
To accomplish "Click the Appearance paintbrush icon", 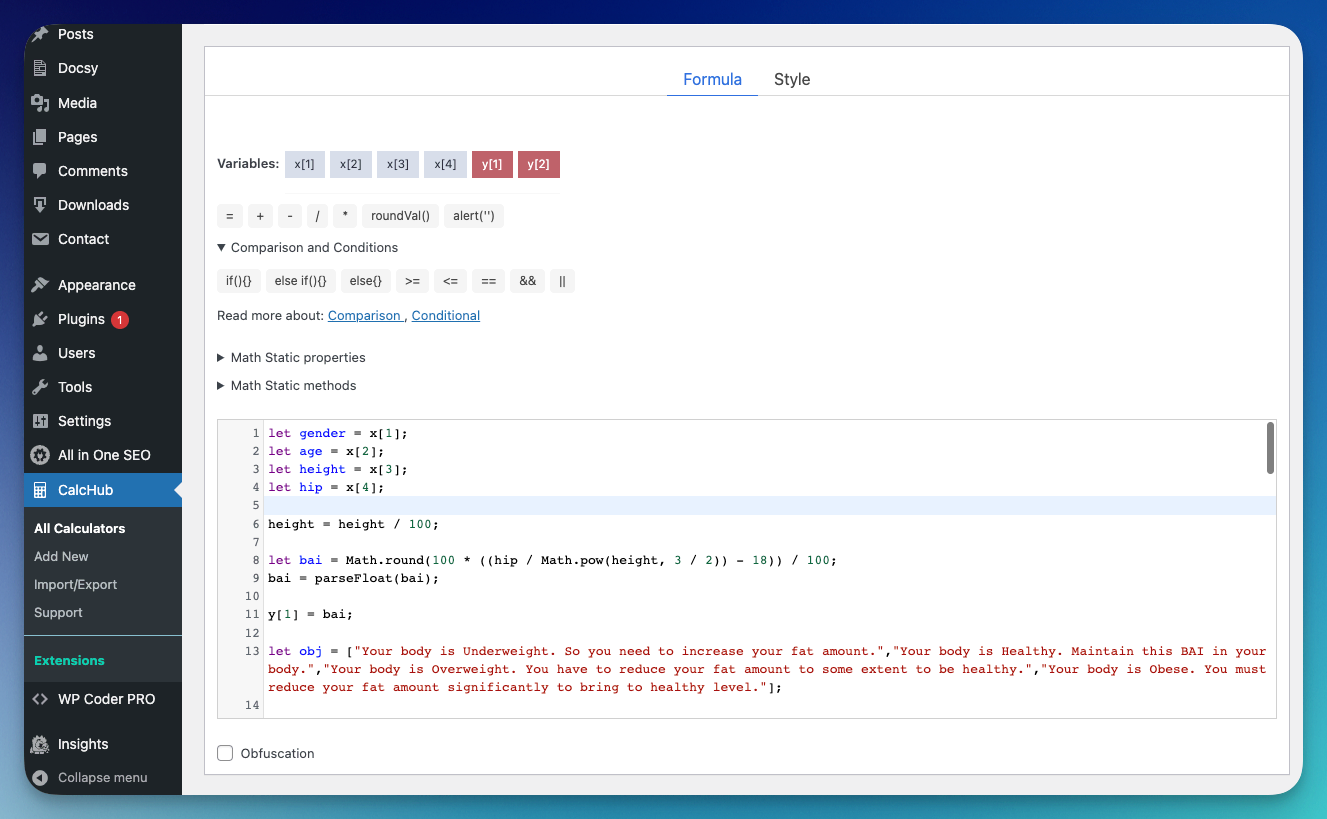I will (x=40, y=285).
